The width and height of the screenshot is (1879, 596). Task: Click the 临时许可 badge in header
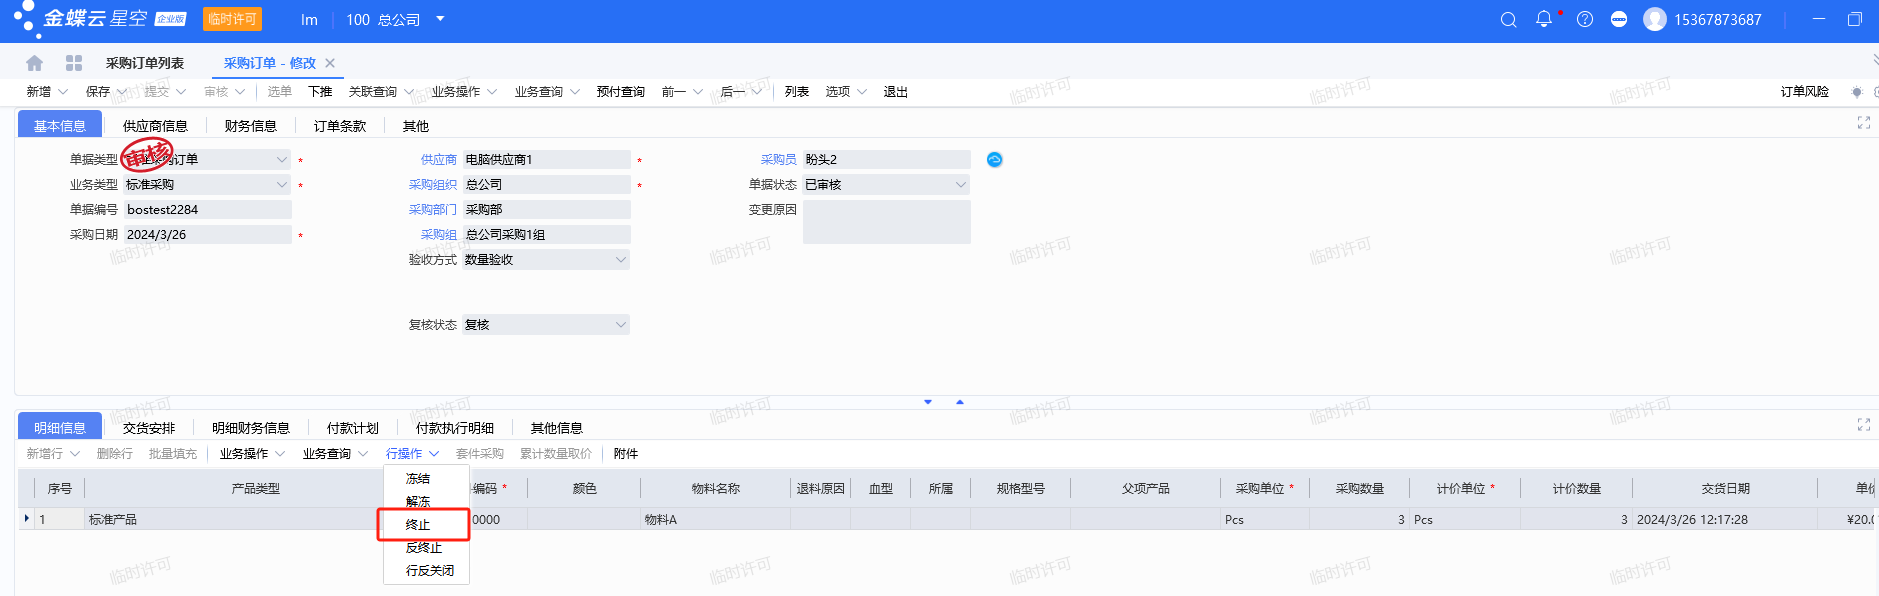coord(232,19)
